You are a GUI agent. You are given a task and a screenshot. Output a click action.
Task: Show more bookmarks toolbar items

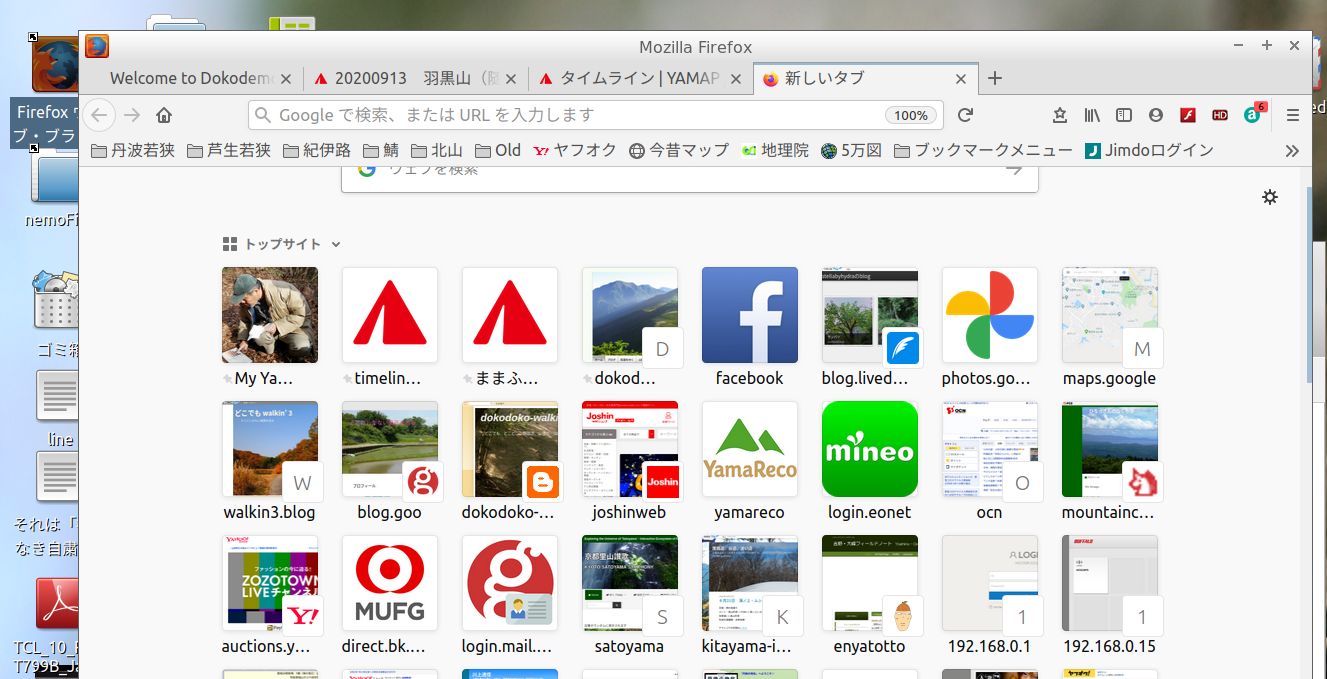click(1292, 151)
